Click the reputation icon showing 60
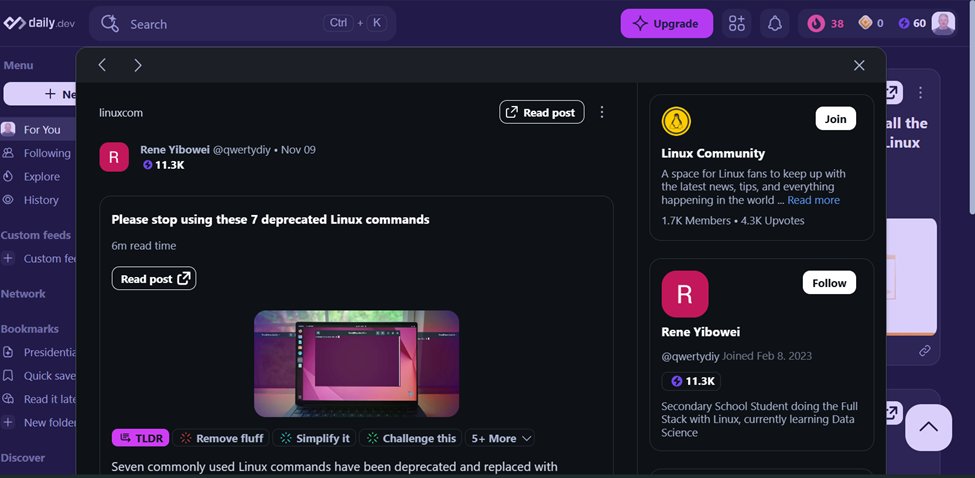Image resolution: width=975 pixels, height=478 pixels. (903, 24)
